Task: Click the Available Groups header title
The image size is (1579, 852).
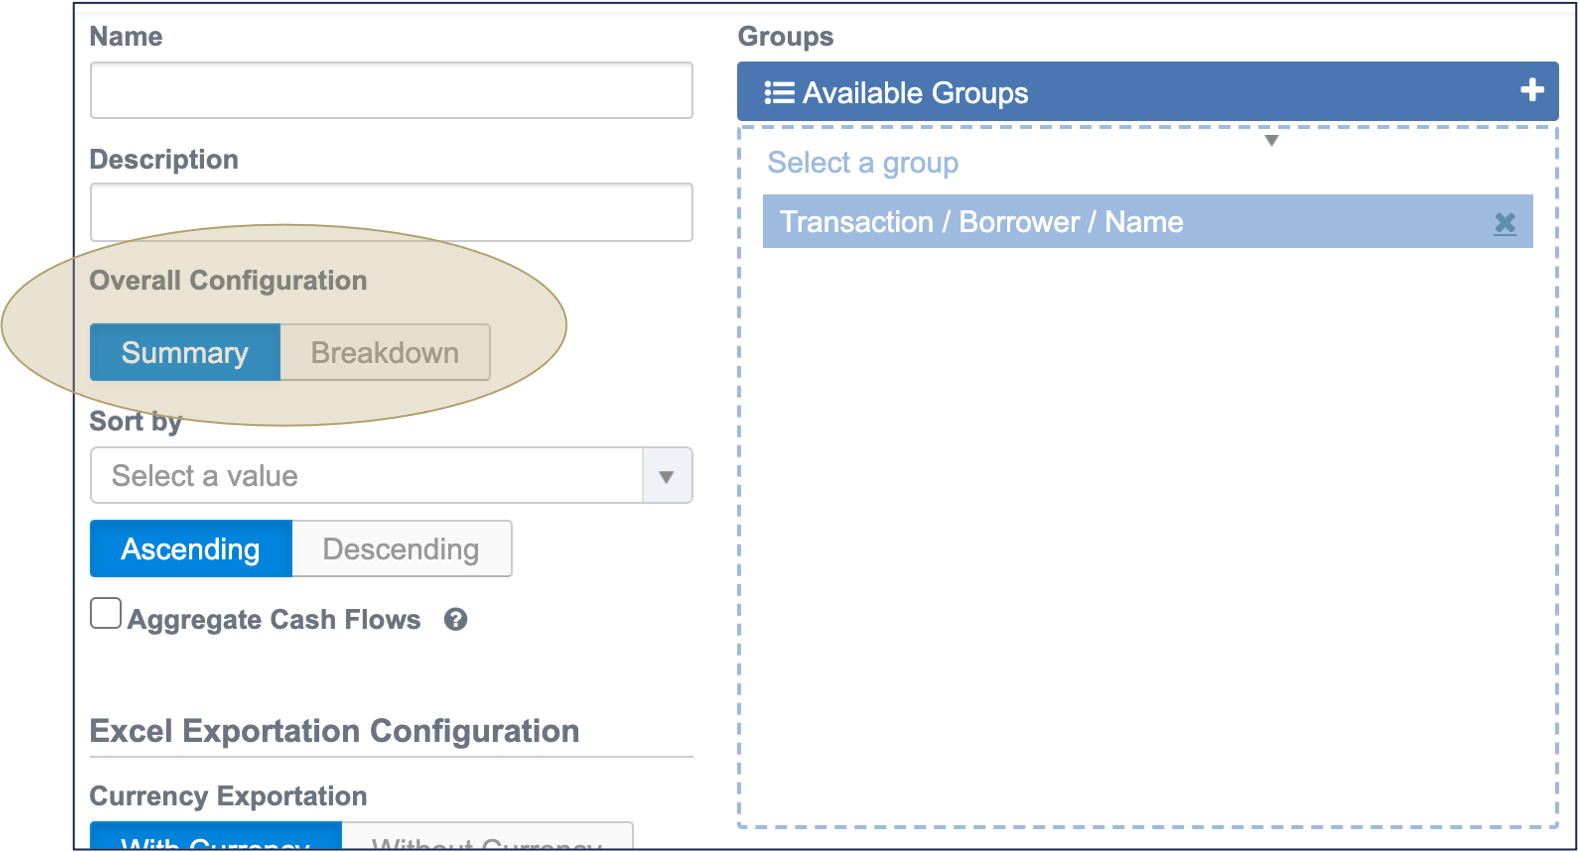Action: click(915, 93)
